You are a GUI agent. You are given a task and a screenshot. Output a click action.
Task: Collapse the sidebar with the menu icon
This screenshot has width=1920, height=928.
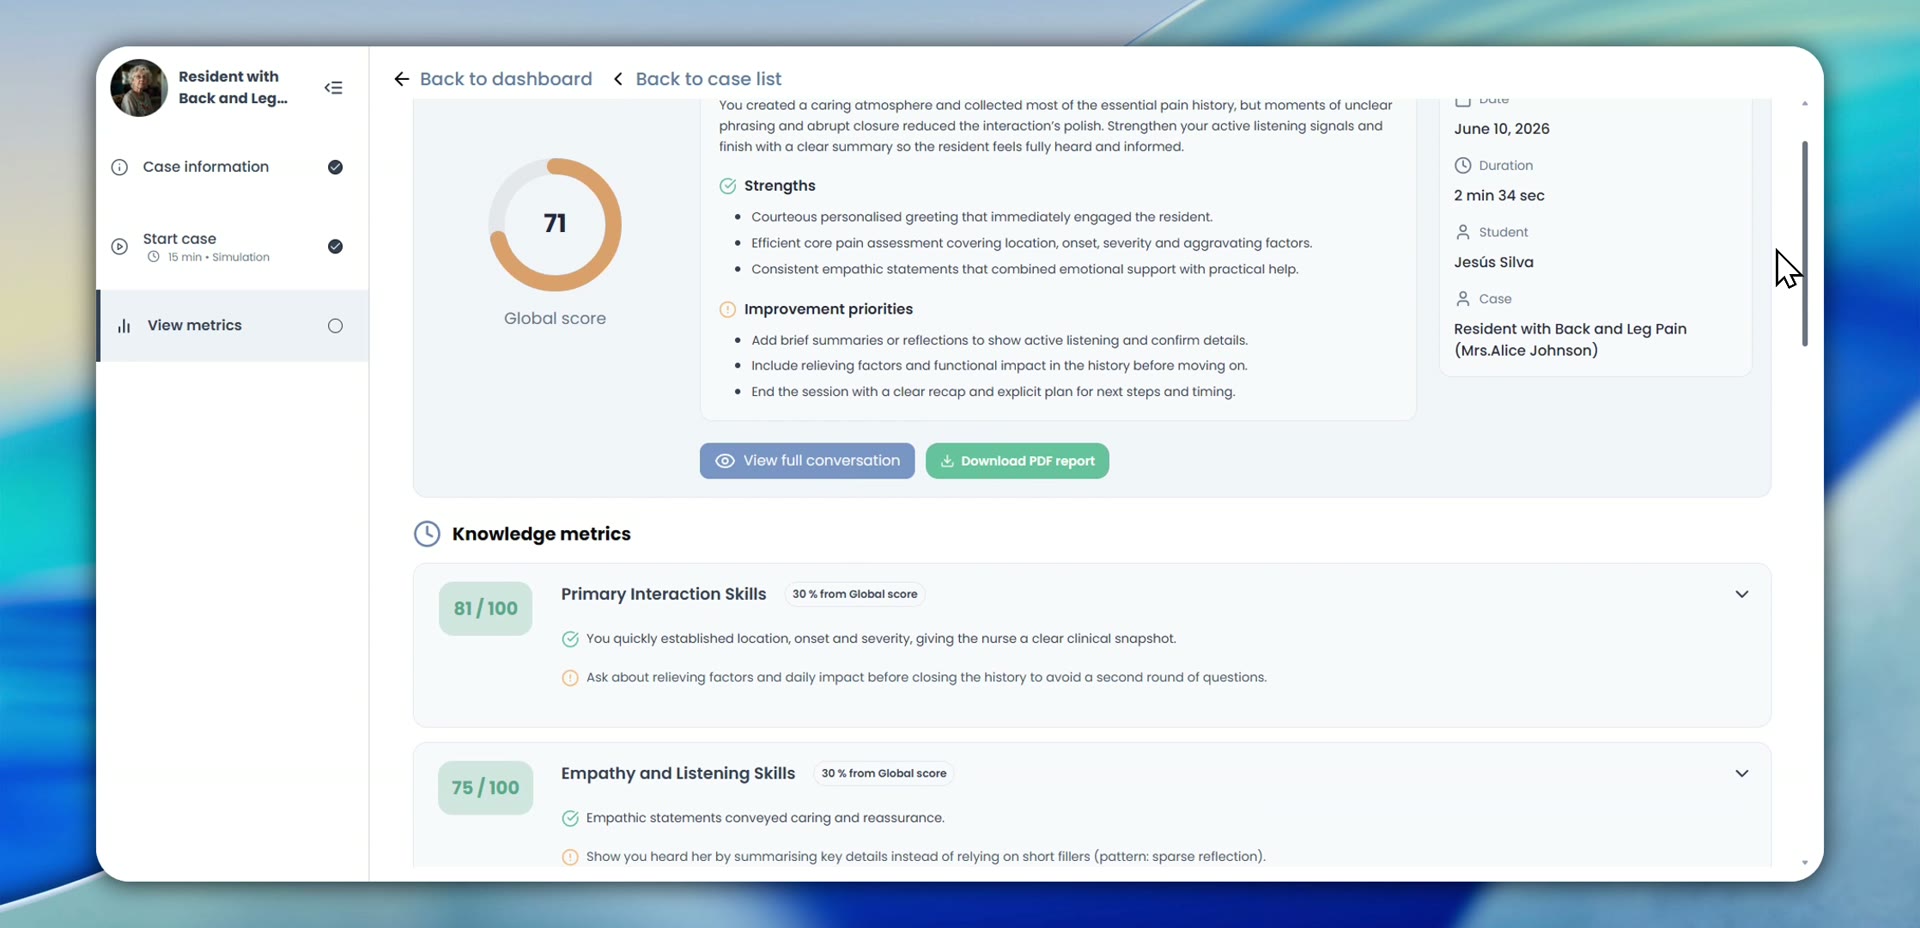[334, 88]
